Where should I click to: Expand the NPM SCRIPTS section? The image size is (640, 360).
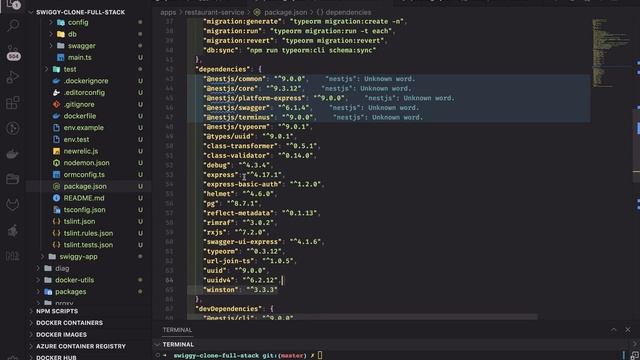[x=31, y=311]
